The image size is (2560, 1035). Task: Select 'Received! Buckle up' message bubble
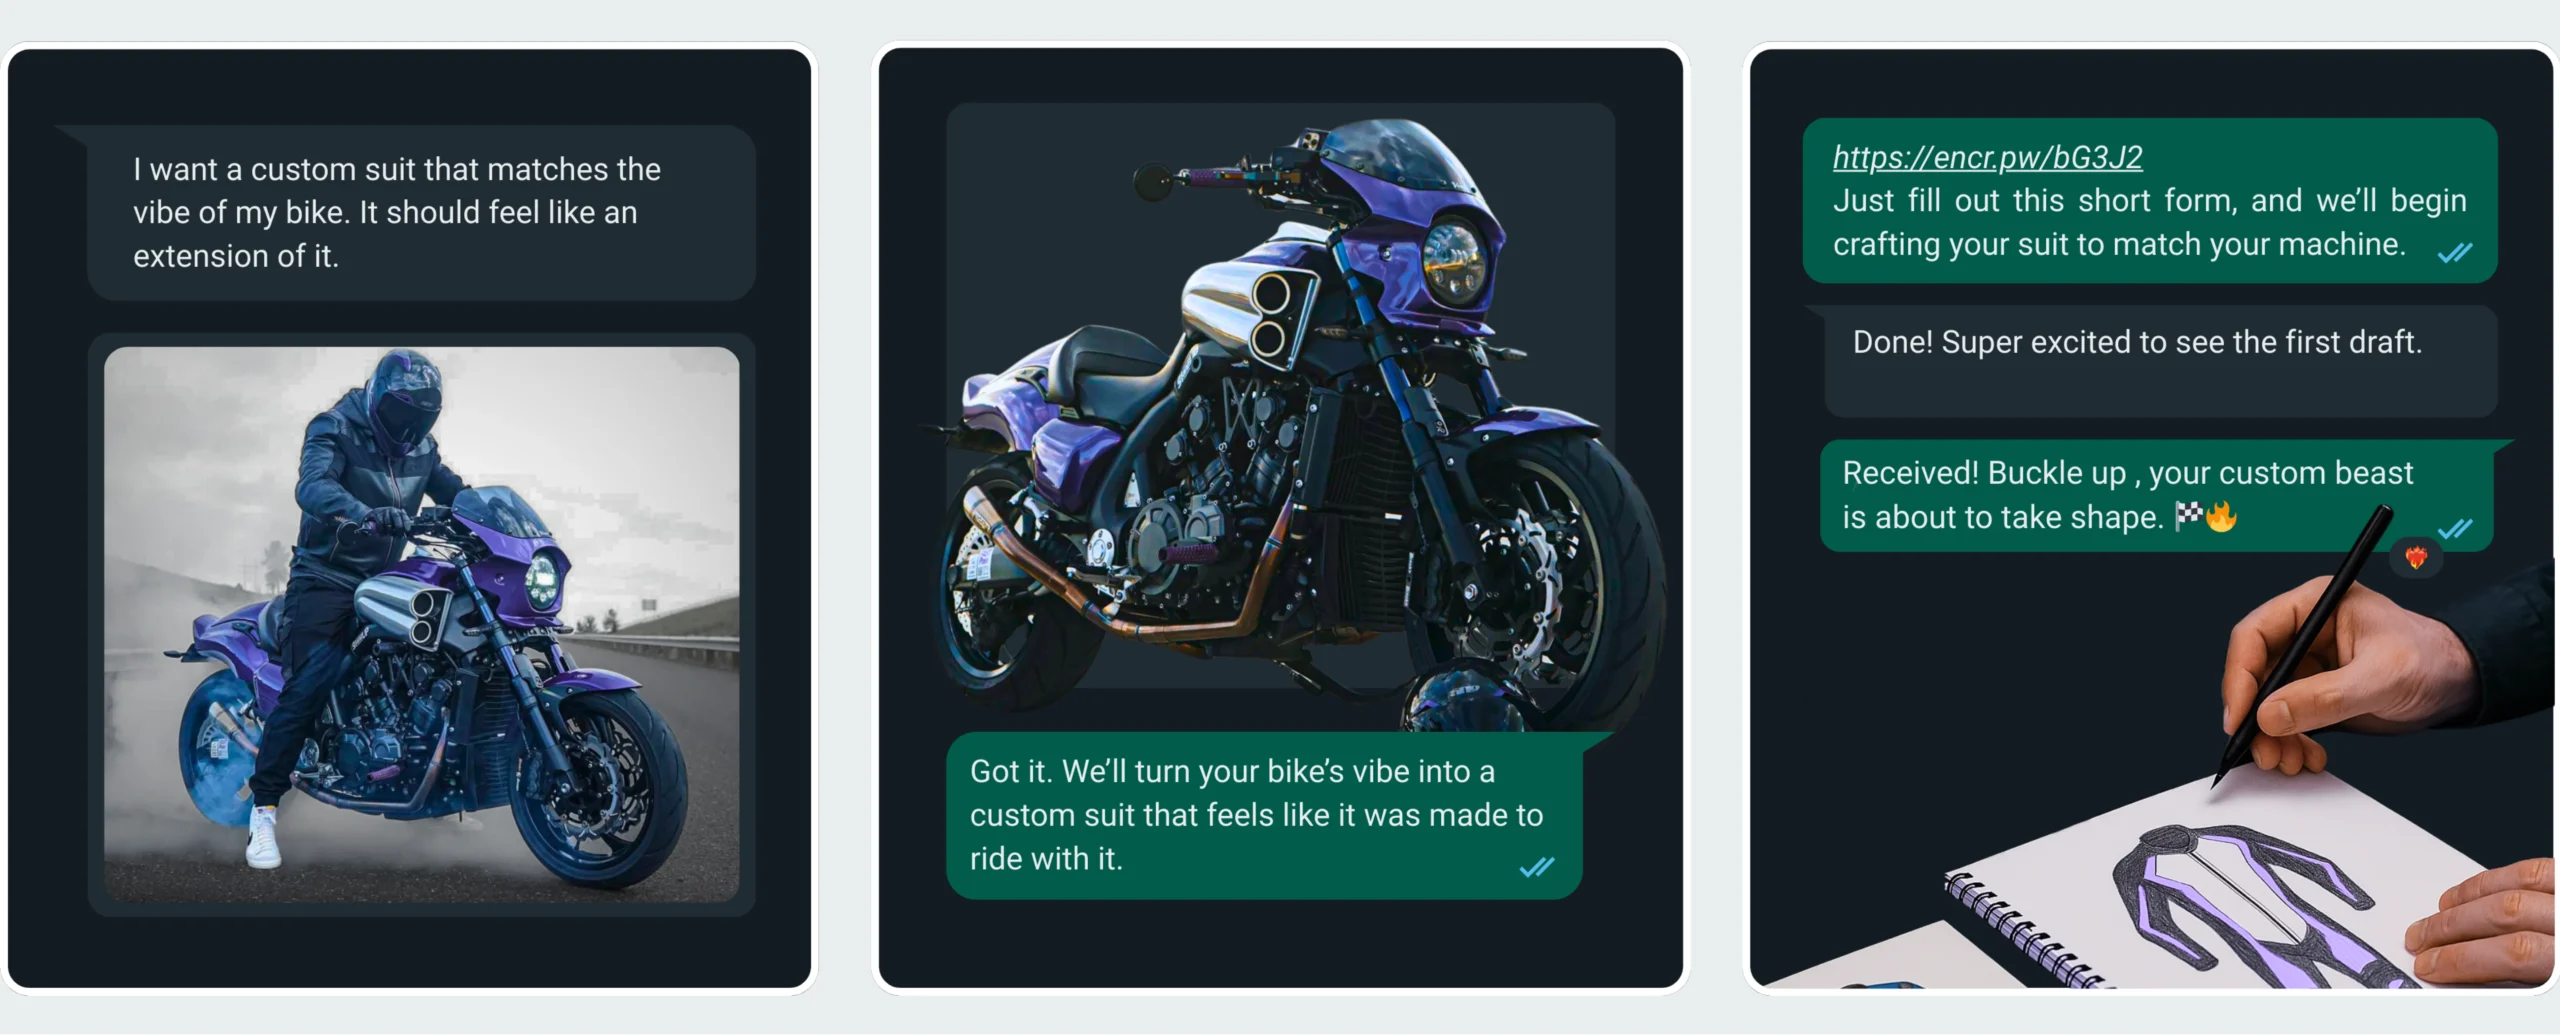pyautogui.click(x=2156, y=495)
